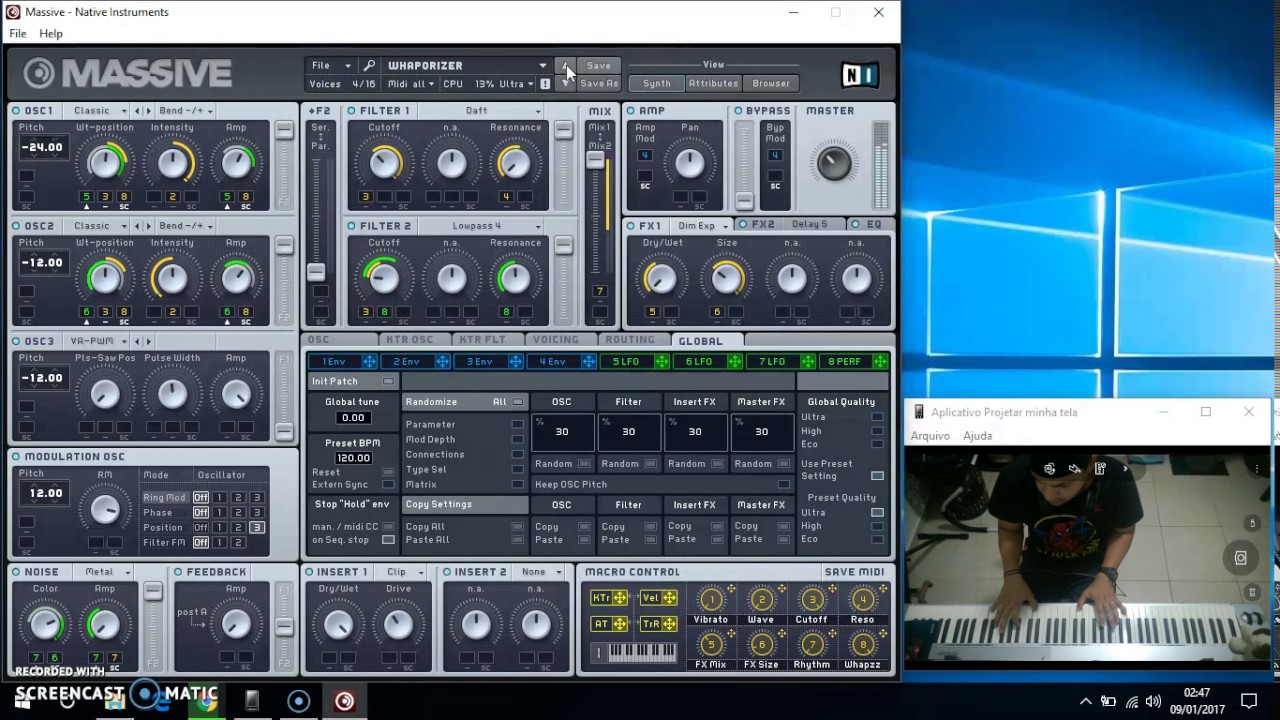Open the Noise Metal type dropdown
Viewport: 1280px width, 720px height.
click(106, 572)
